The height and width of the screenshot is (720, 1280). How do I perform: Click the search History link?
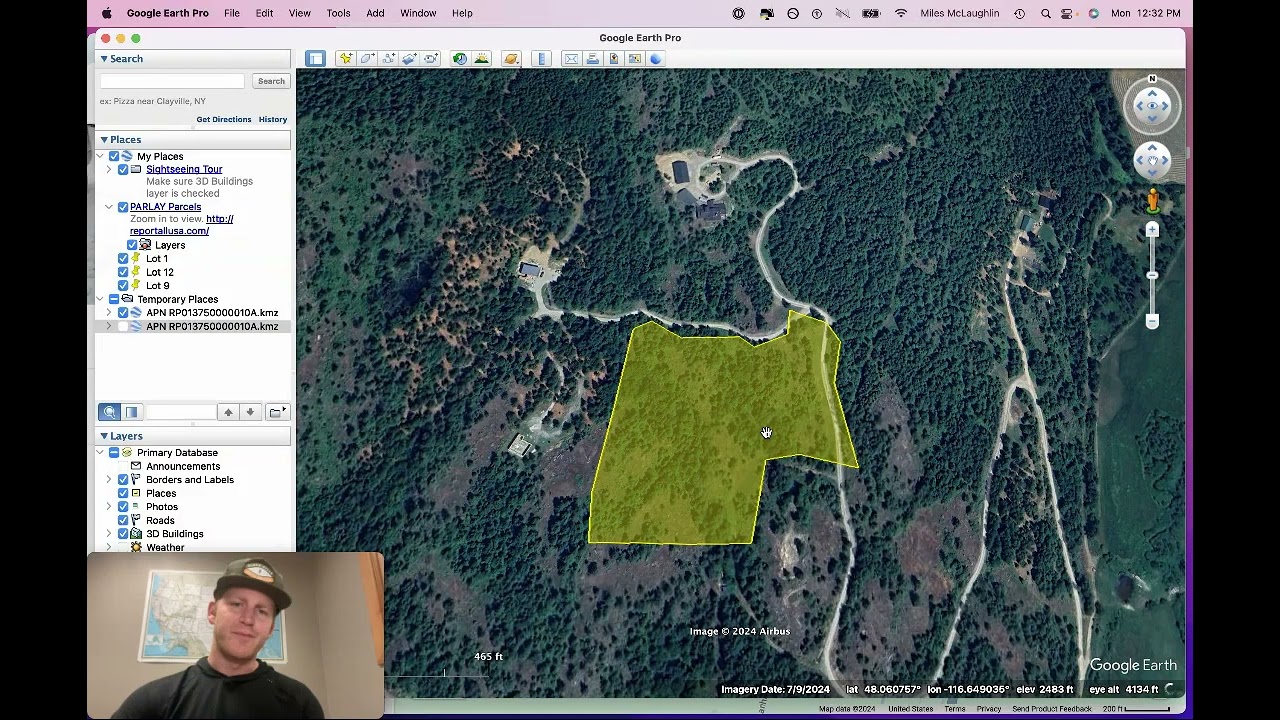coord(273,120)
